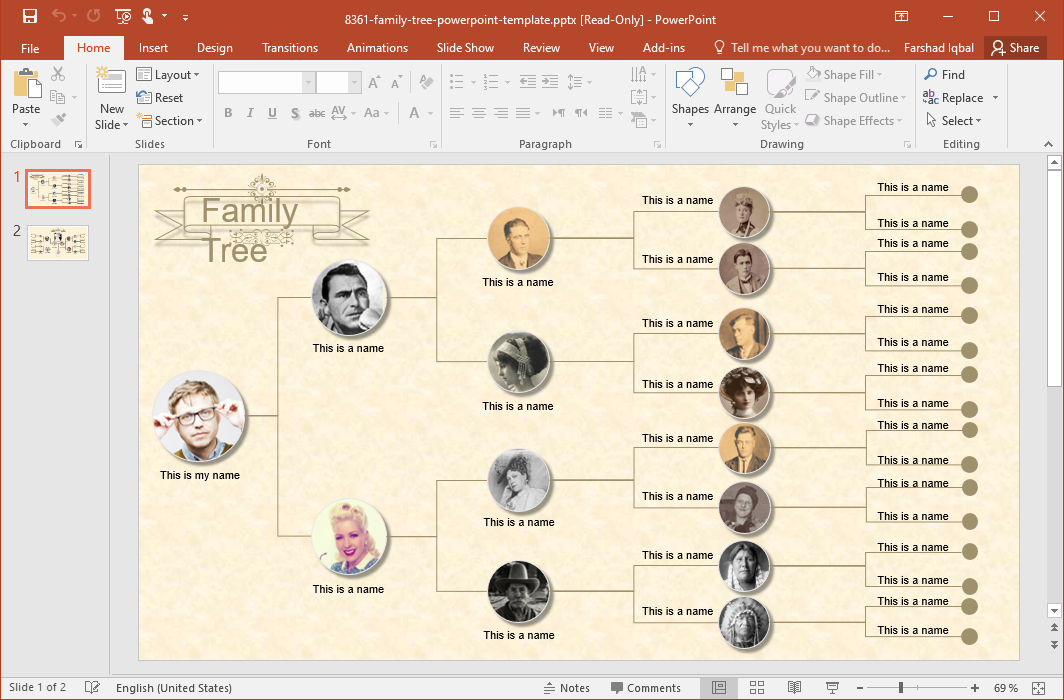Switch to Reading View
The width and height of the screenshot is (1064, 700).
pos(794,688)
